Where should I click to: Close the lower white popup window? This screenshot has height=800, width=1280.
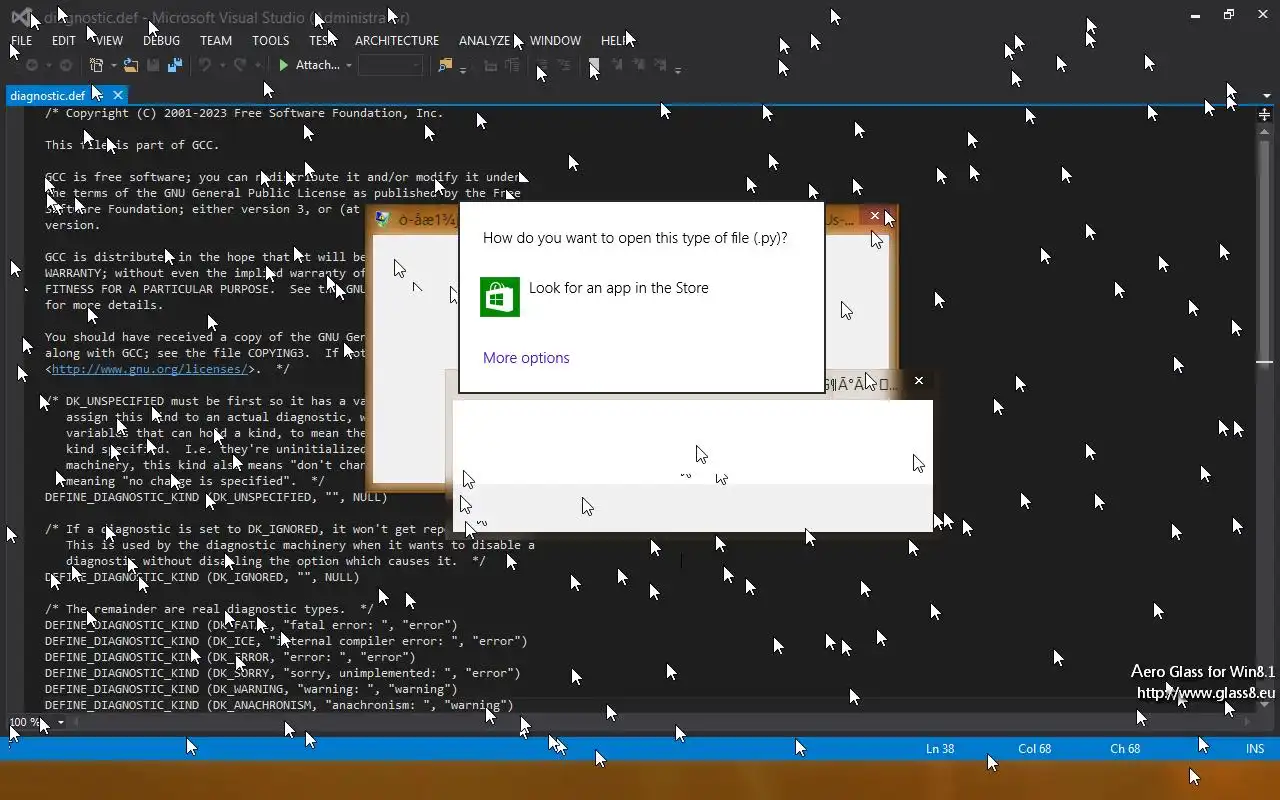coord(919,380)
